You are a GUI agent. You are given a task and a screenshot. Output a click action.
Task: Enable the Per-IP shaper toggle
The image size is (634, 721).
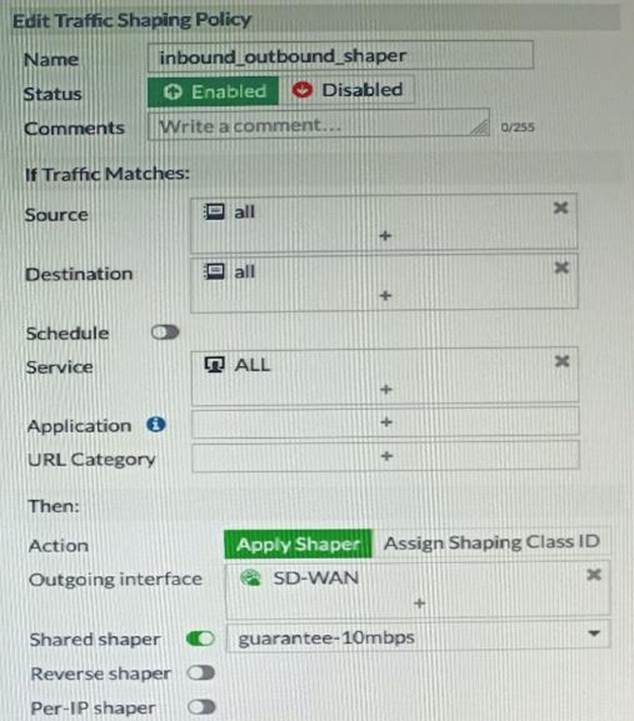[x=201, y=707]
